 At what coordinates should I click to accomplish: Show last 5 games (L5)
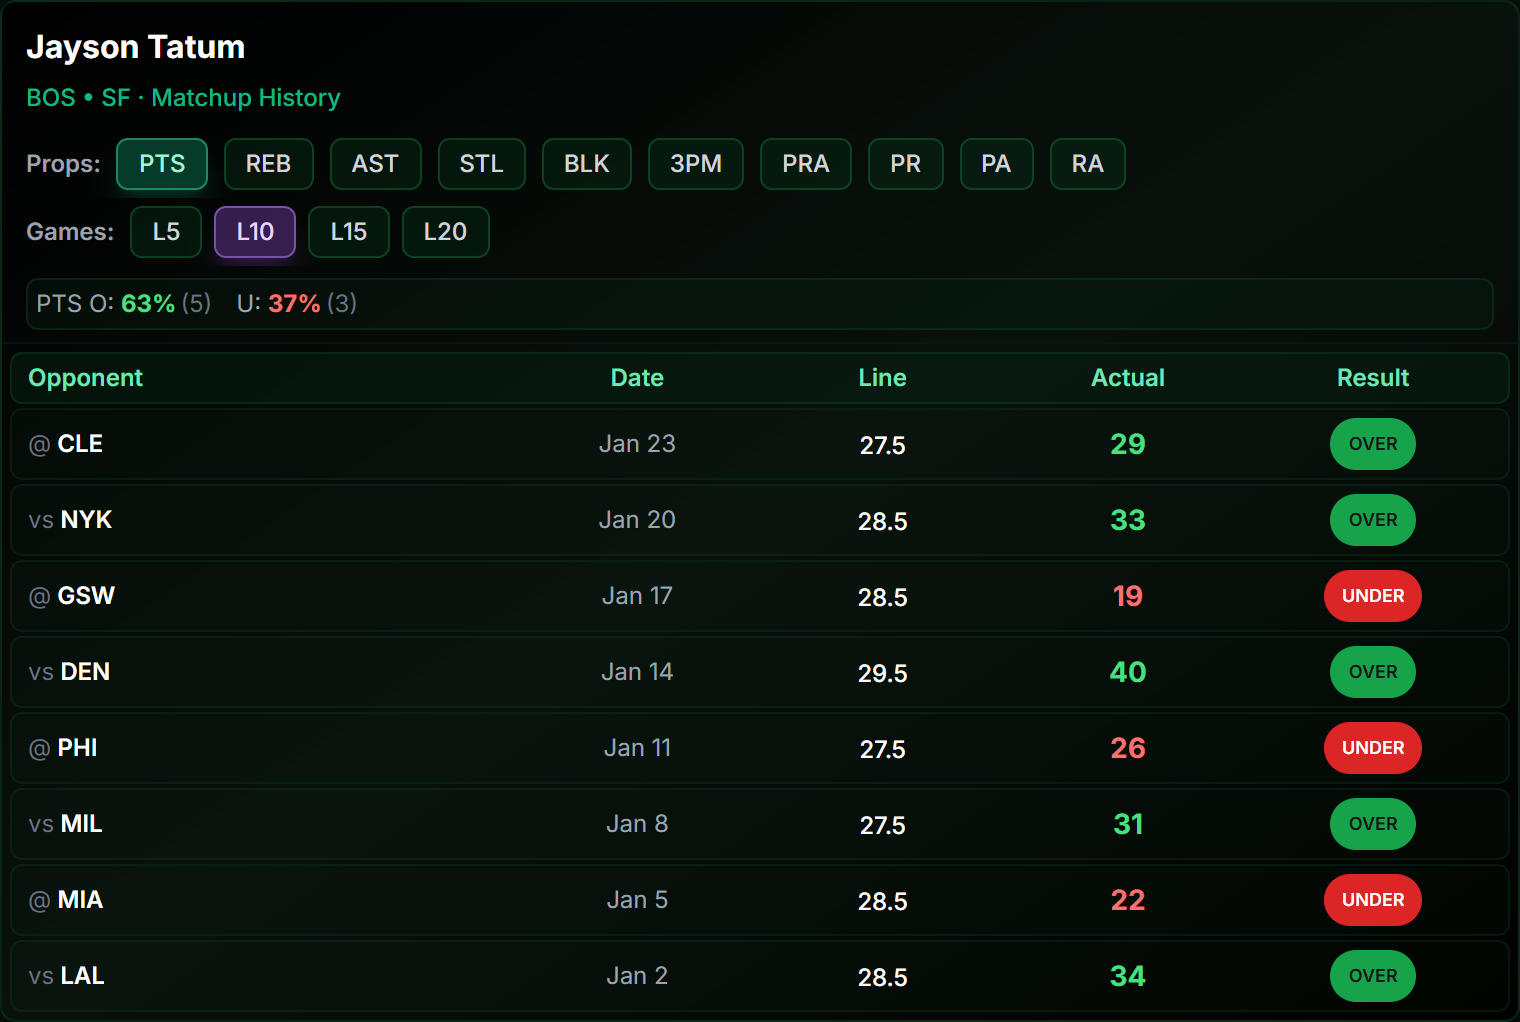tap(166, 232)
